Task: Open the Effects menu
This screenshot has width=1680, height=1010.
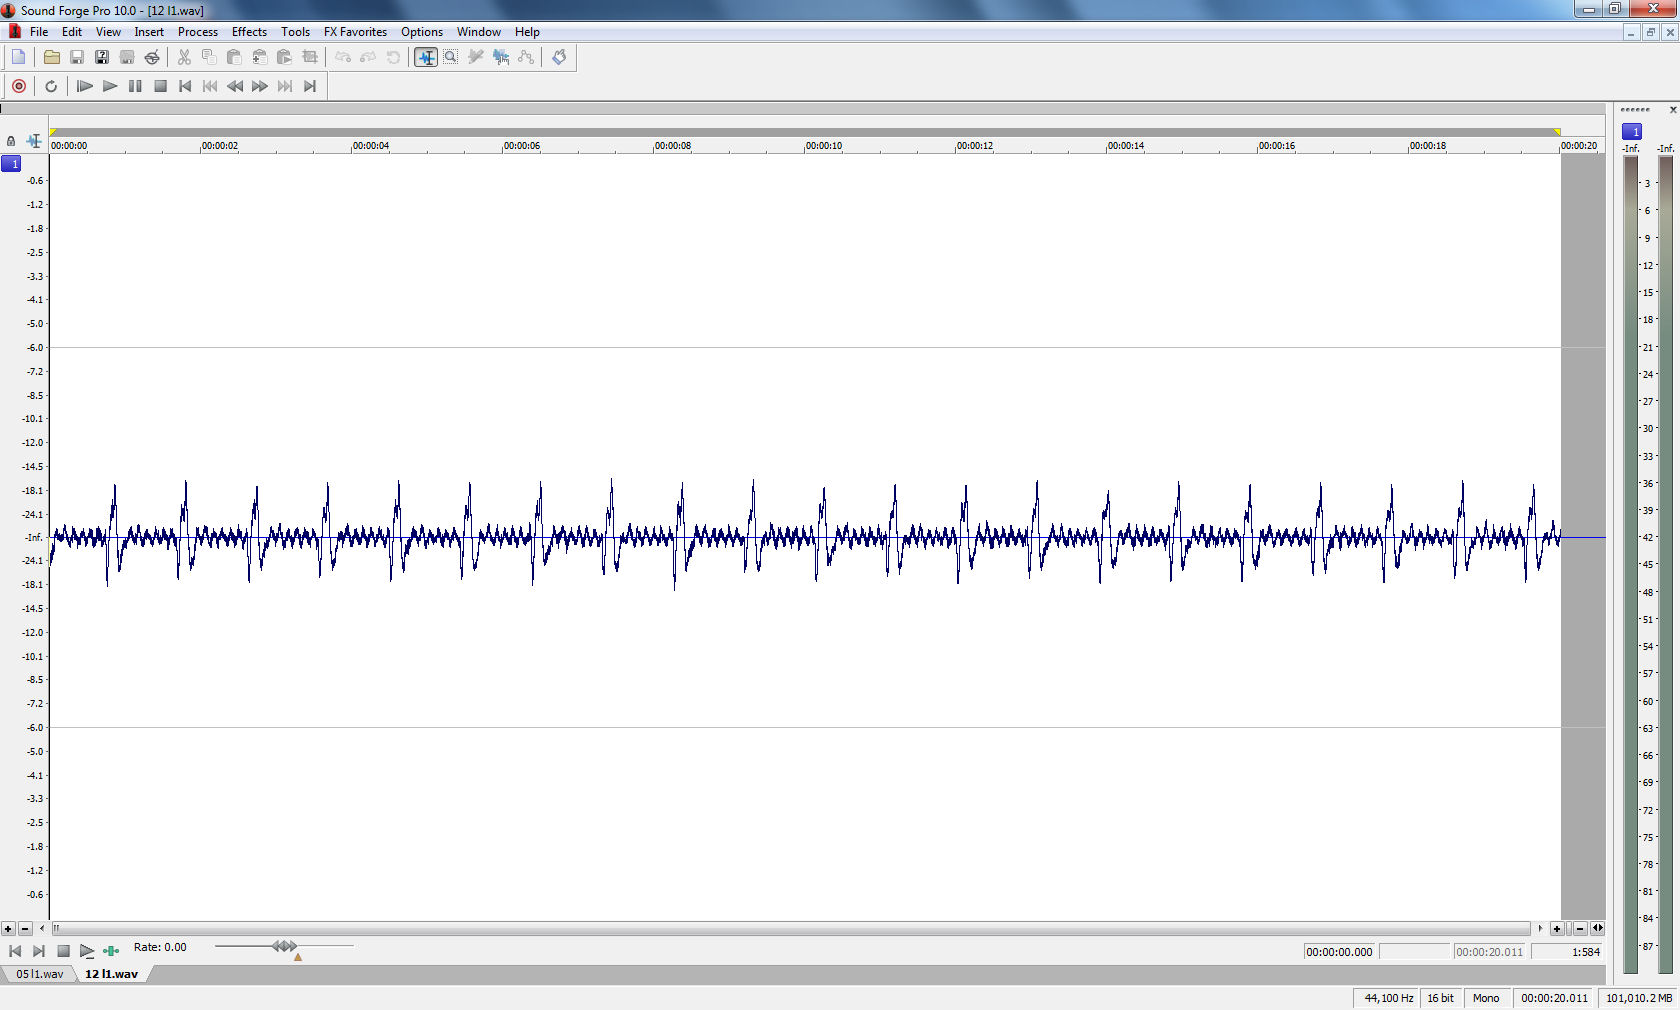Action: [249, 32]
